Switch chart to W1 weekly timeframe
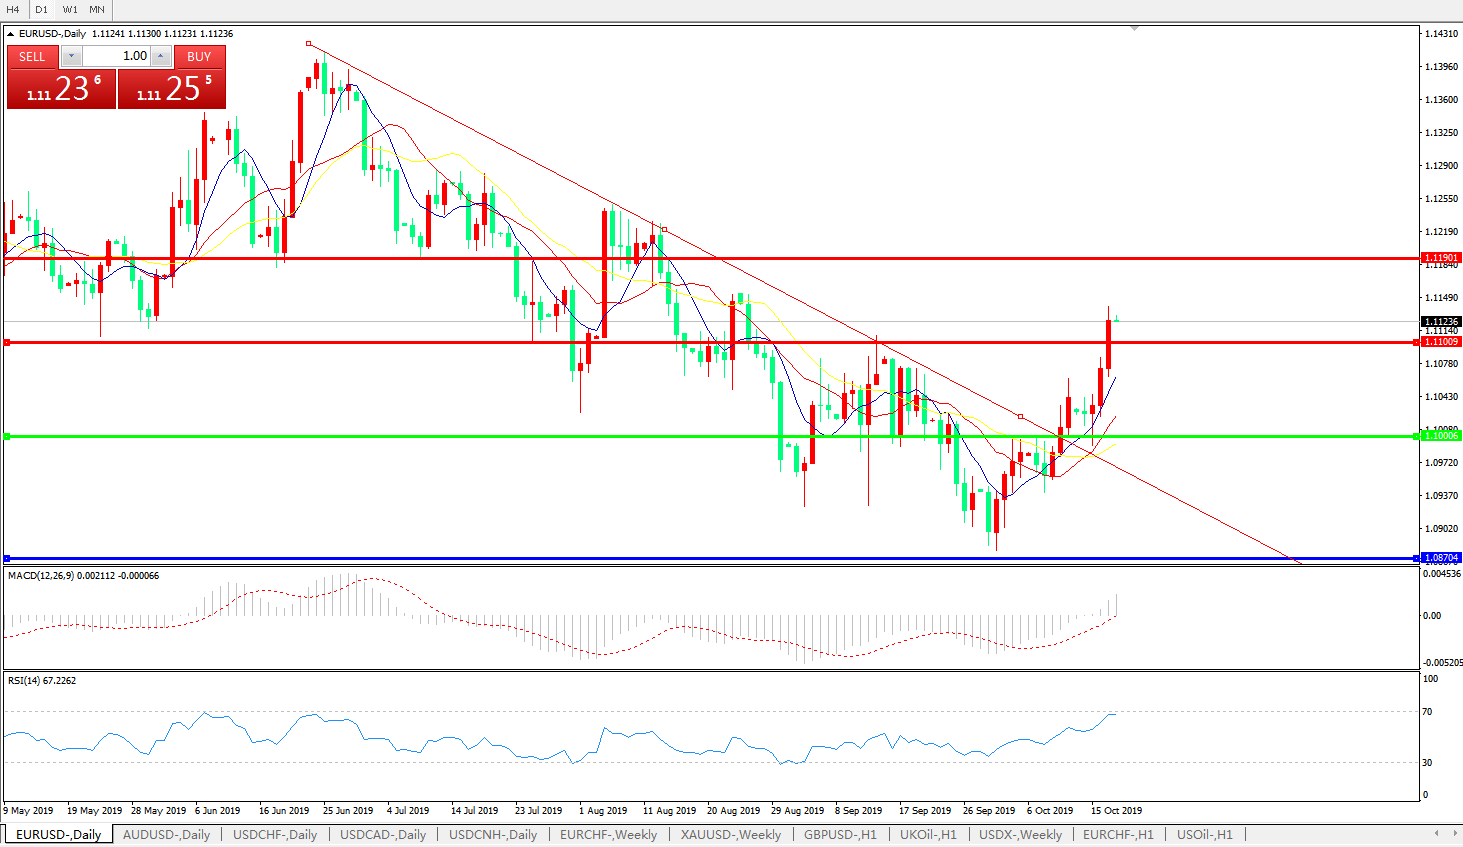Image resolution: width=1463 pixels, height=847 pixels. point(70,9)
